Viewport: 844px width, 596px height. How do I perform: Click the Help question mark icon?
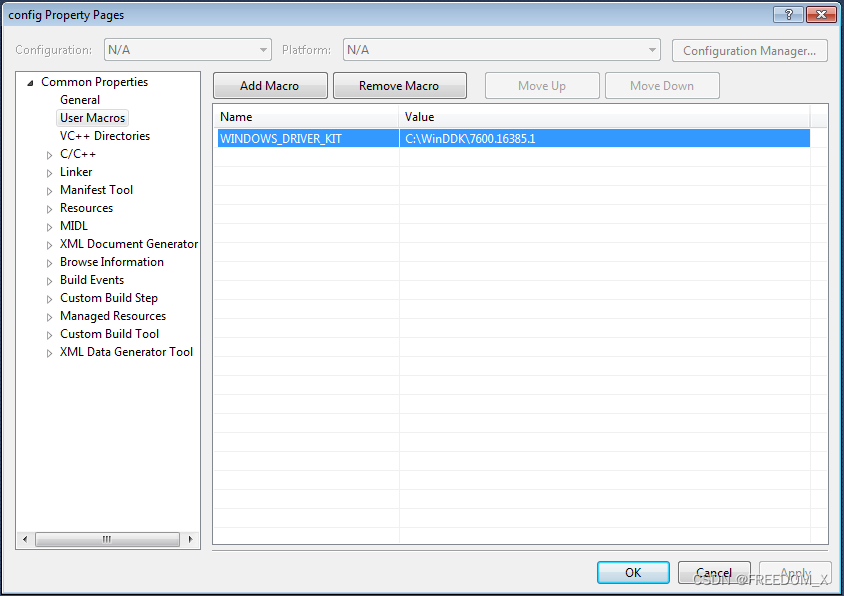(787, 14)
